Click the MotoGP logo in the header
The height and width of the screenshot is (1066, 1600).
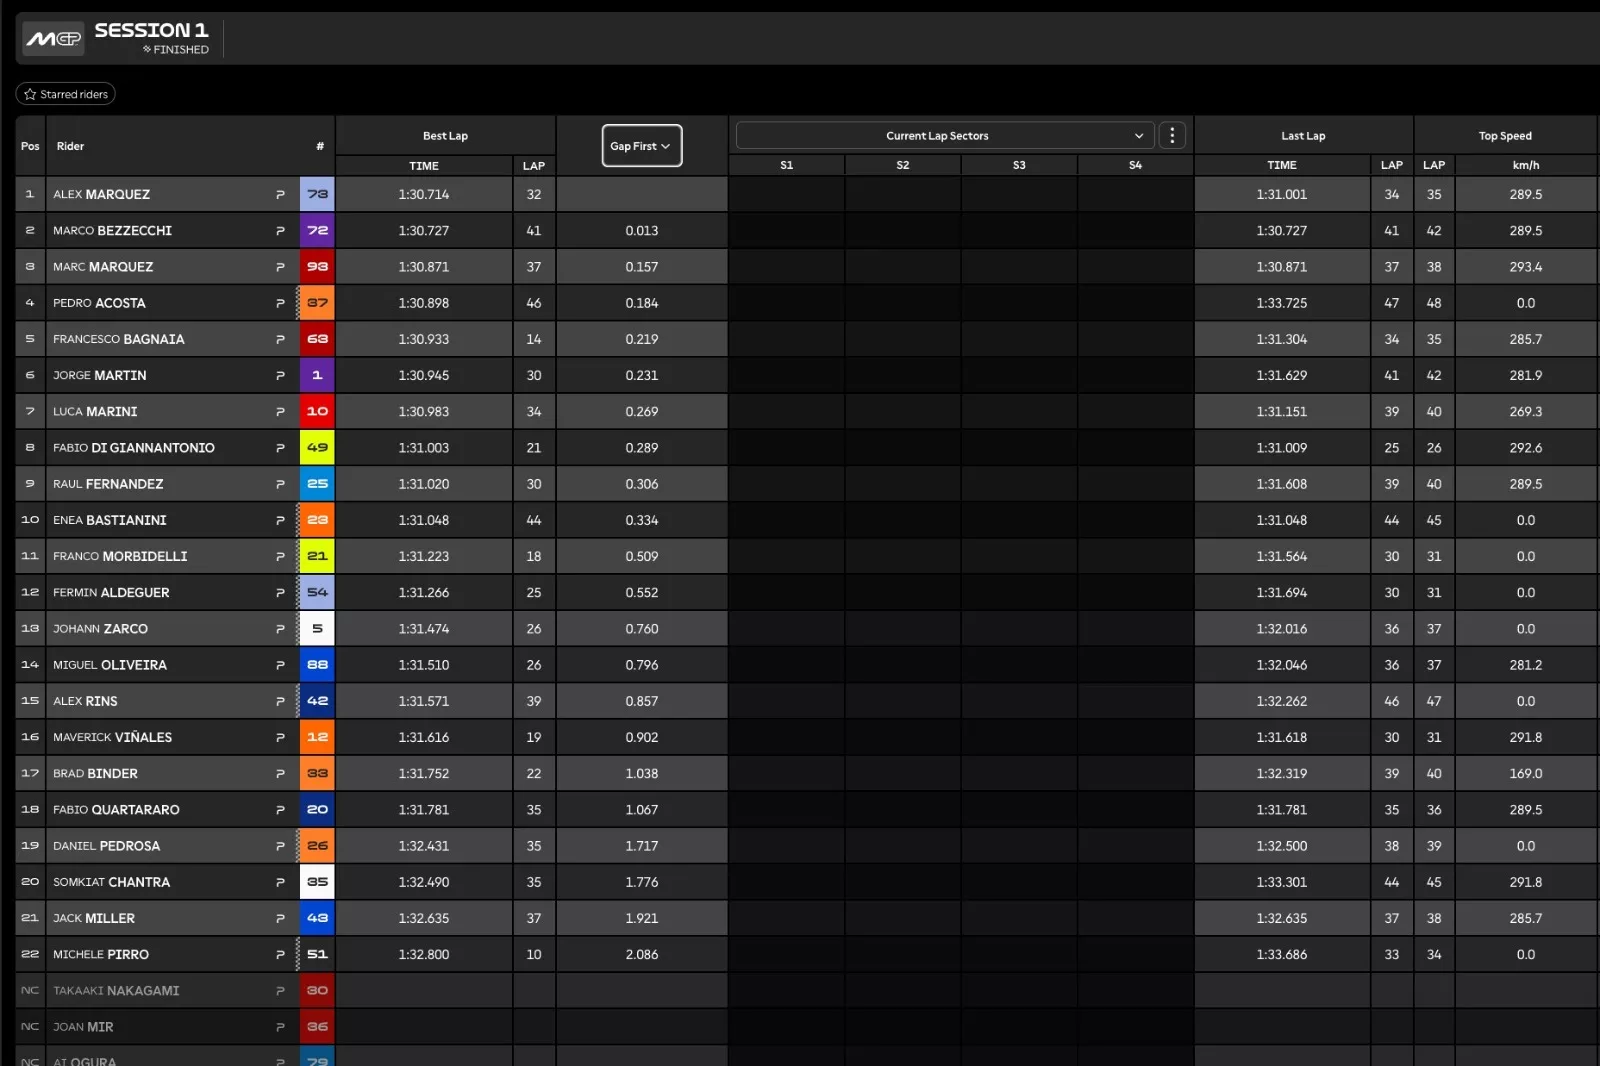53,39
